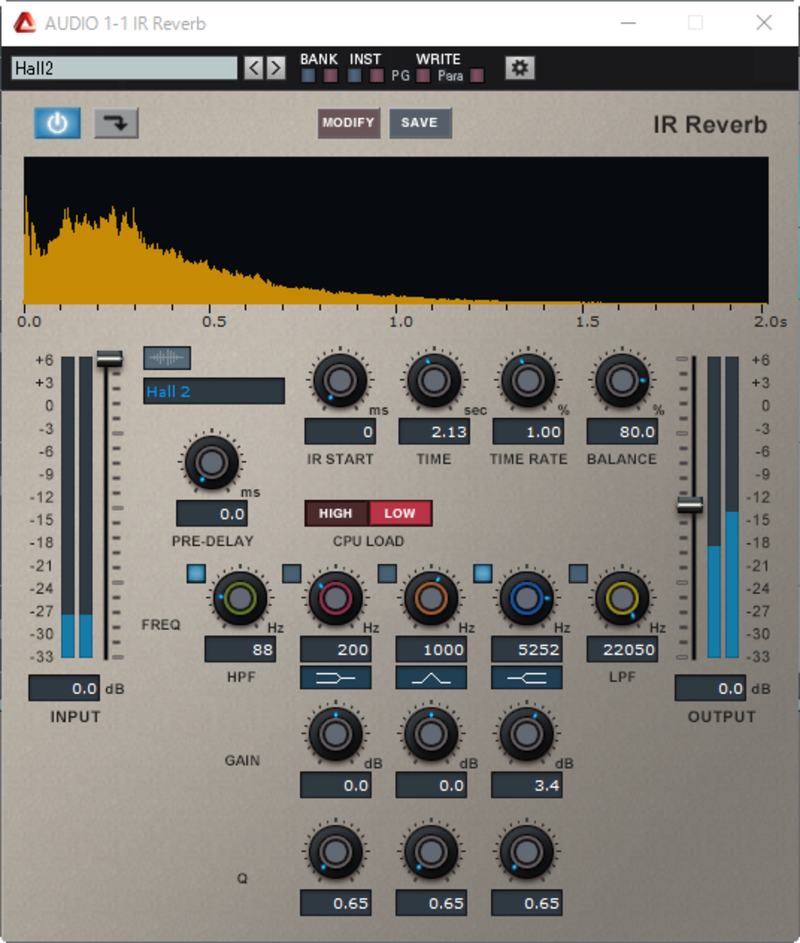Click the low shelf filter type icon
Viewport: 800px width, 943px height.
coord(336,678)
